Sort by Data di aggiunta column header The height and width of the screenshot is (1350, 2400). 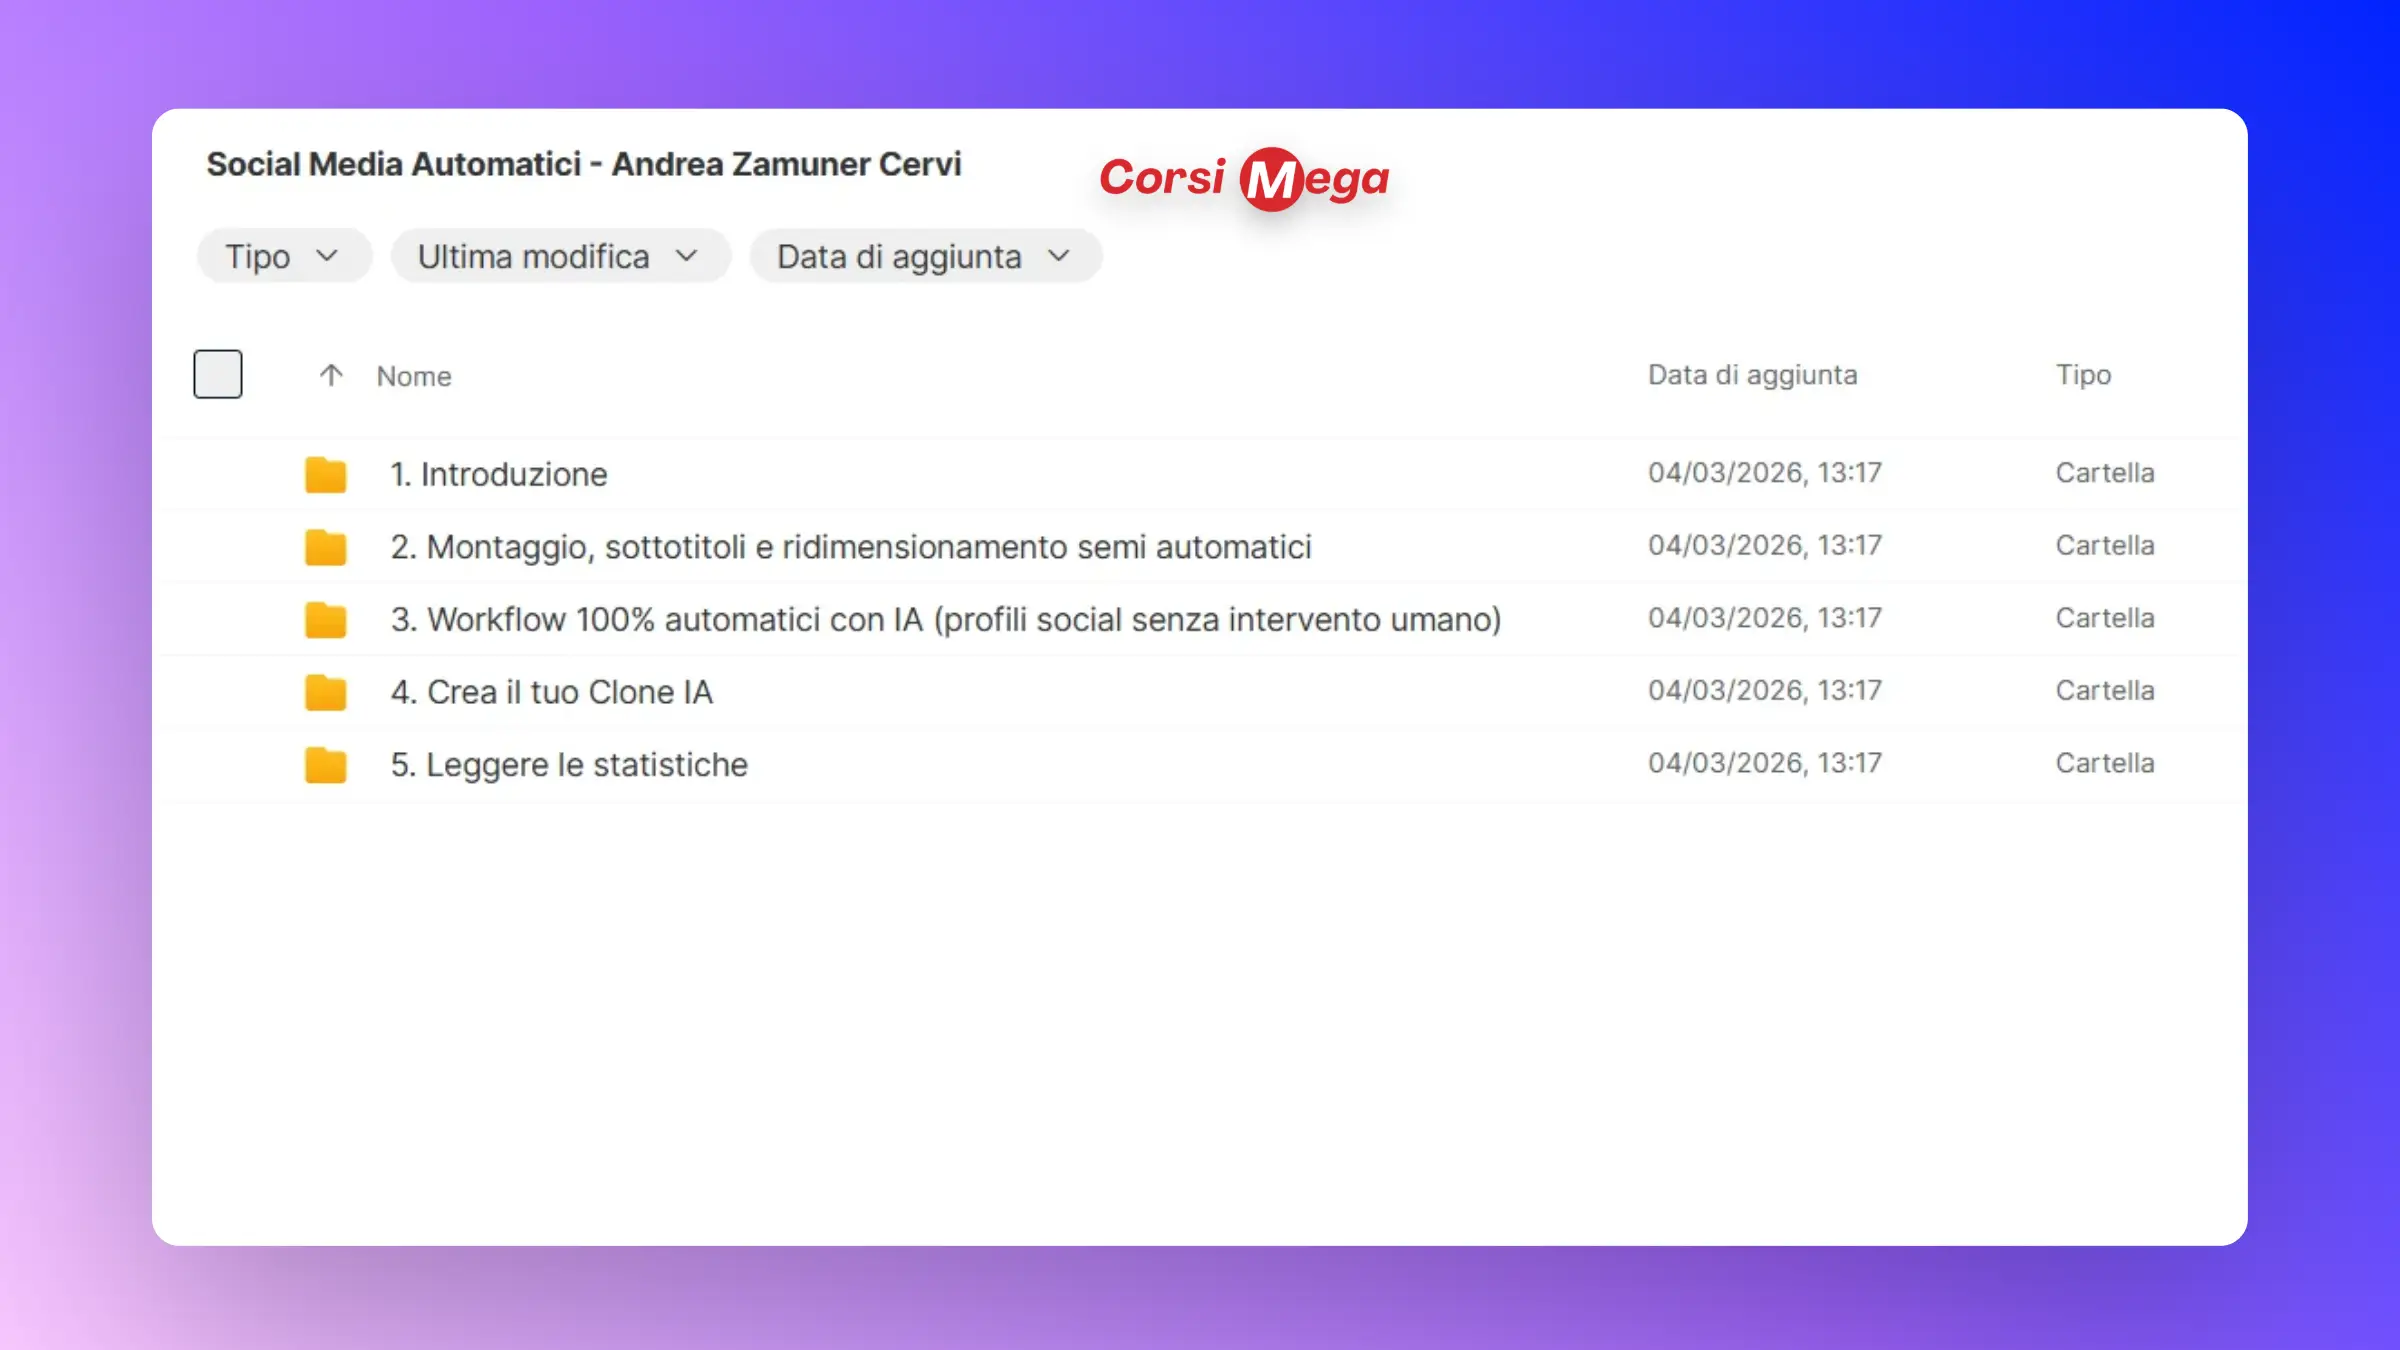1752,375
